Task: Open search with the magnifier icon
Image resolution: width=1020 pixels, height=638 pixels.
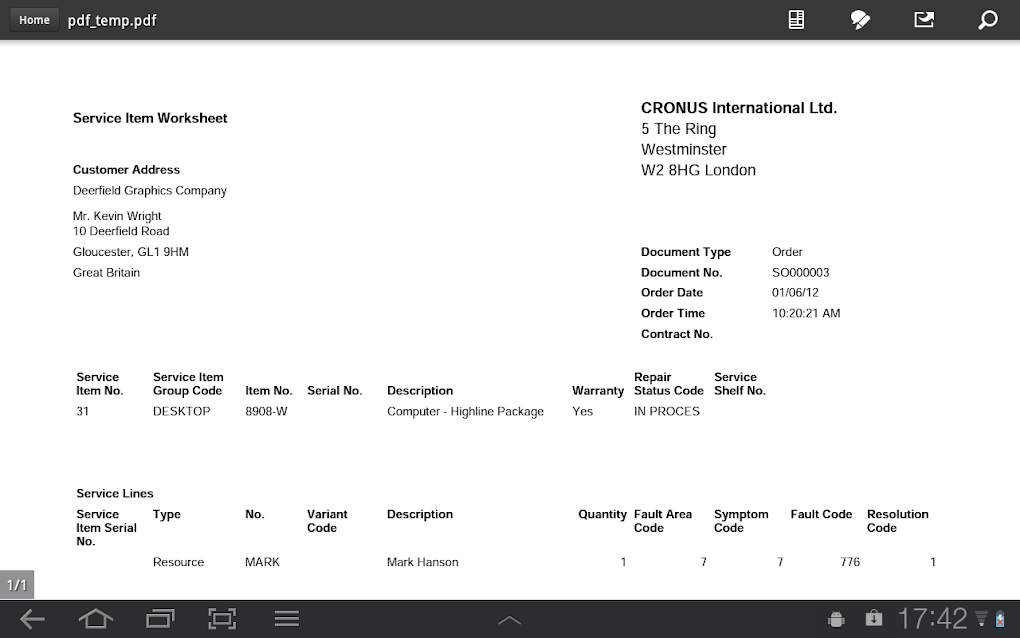Action: click(x=987, y=20)
